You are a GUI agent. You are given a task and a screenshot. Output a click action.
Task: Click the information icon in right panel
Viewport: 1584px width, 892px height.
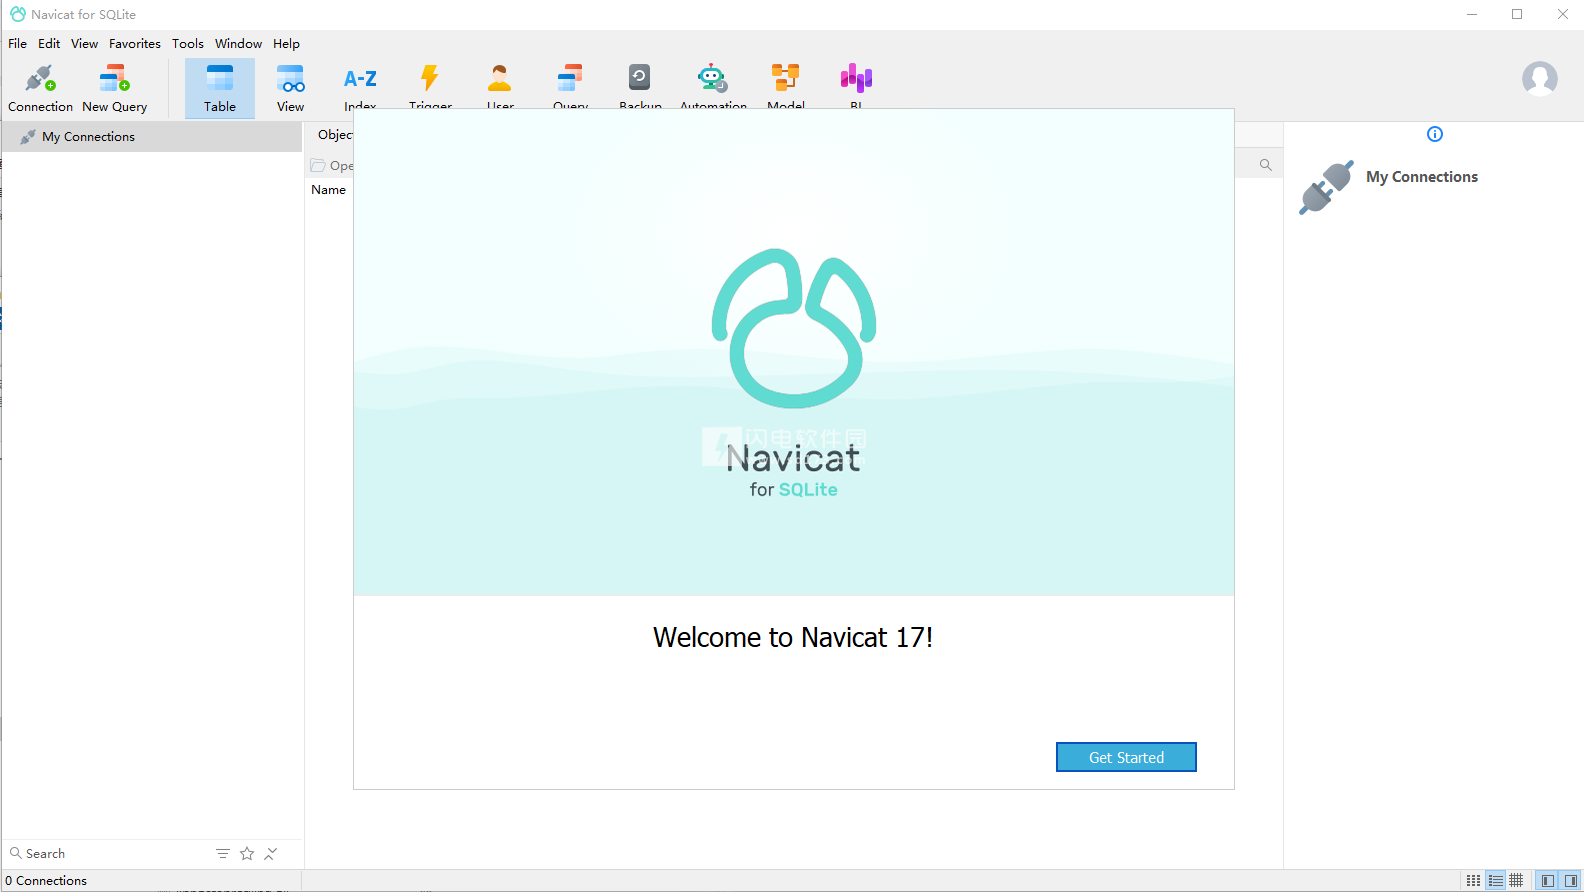click(1435, 134)
